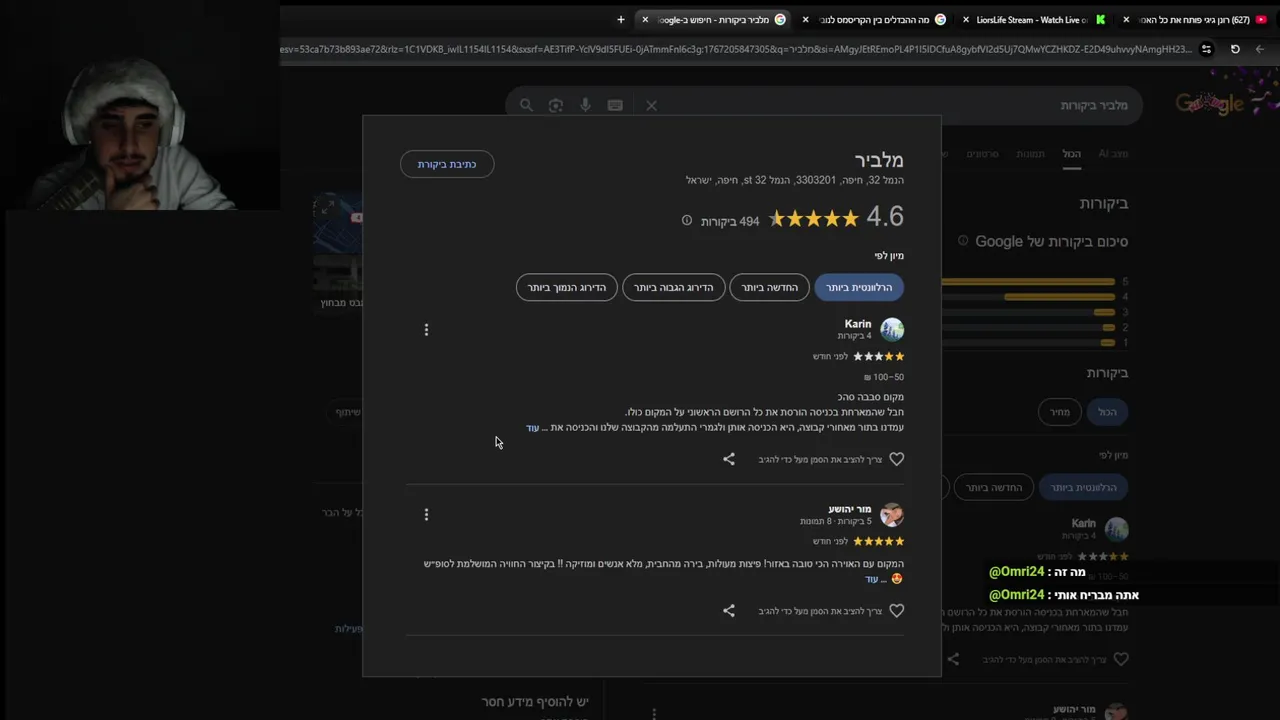The width and height of the screenshot is (1280, 720).
Task: Click the מלביר business title in dialog
Action: point(879,160)
